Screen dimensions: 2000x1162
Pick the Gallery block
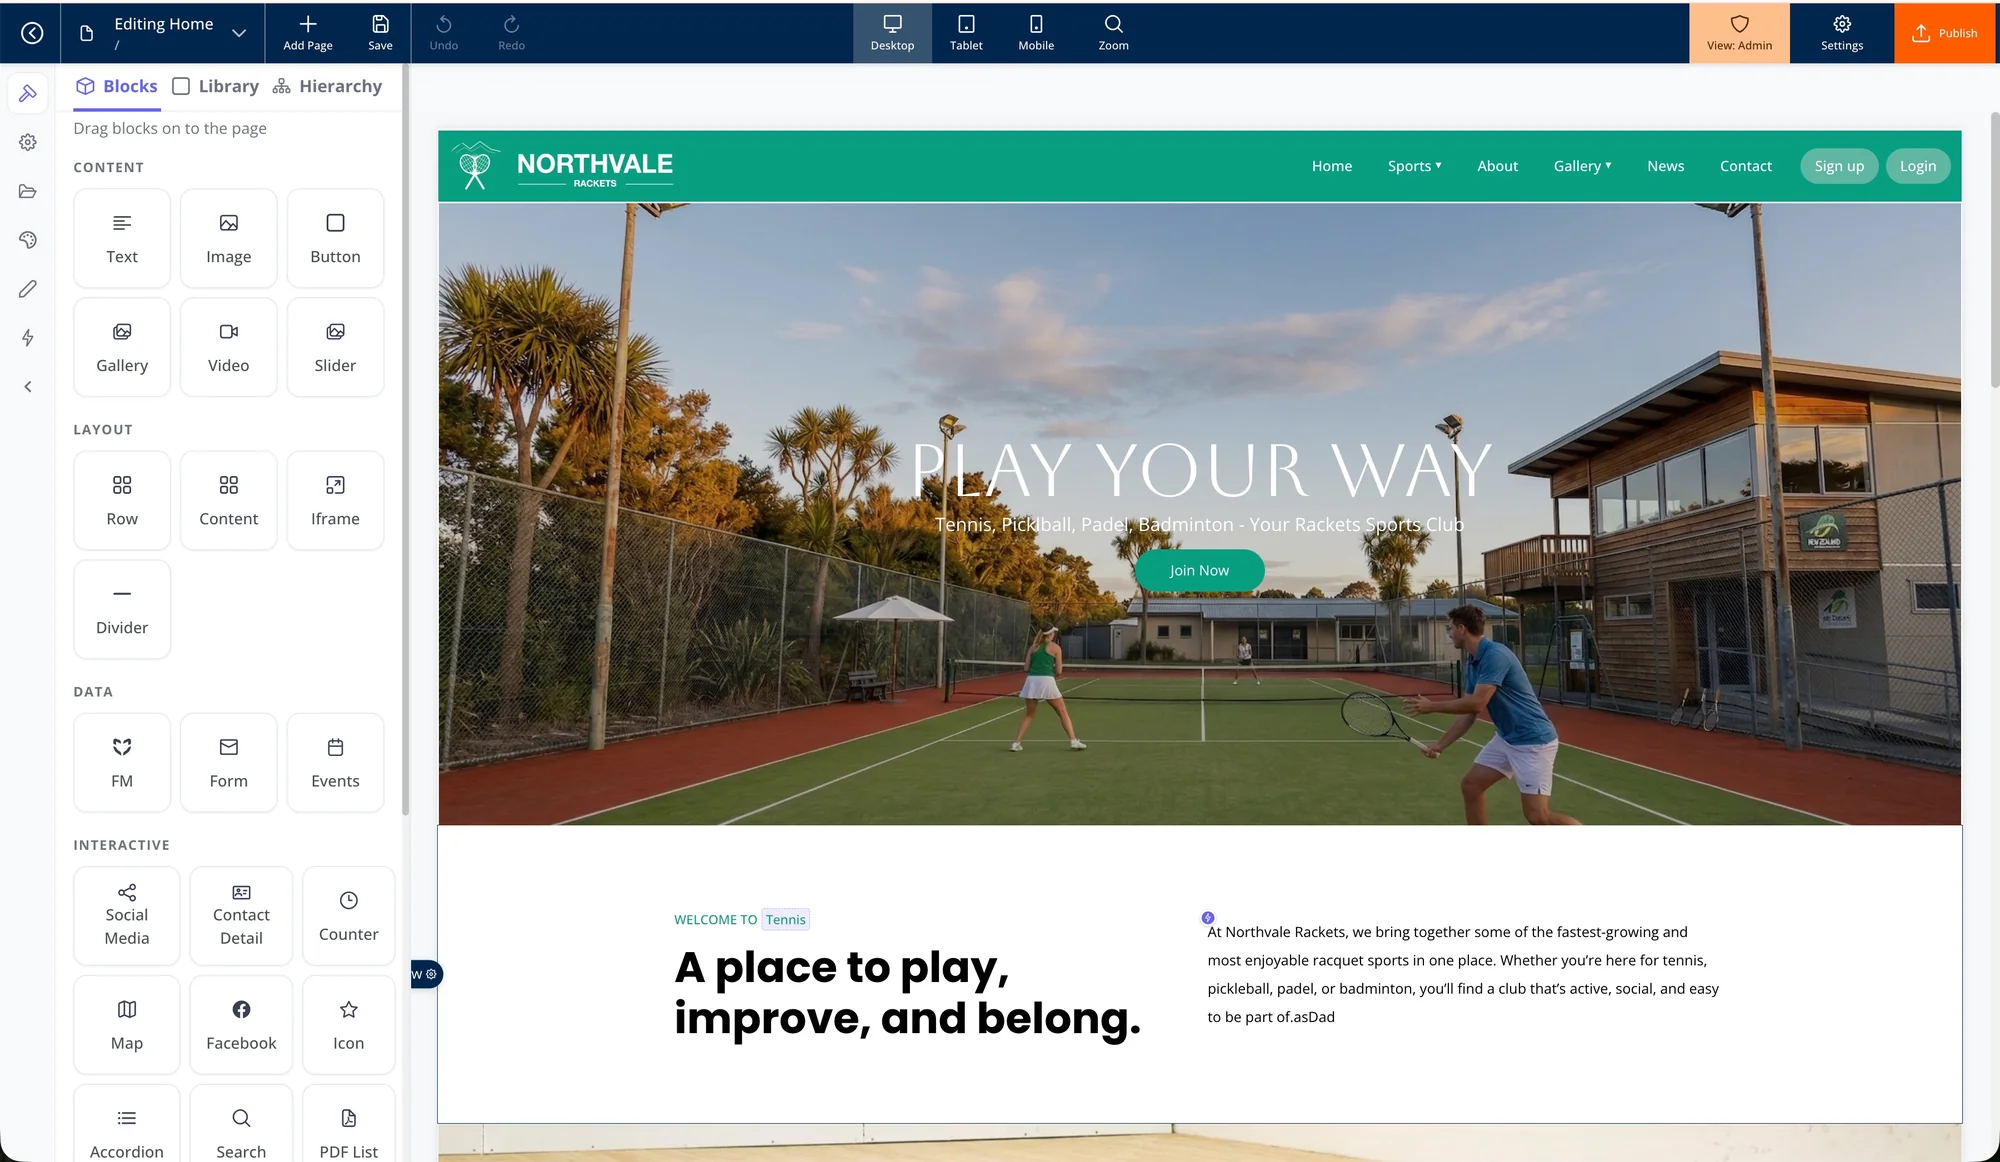122,347
